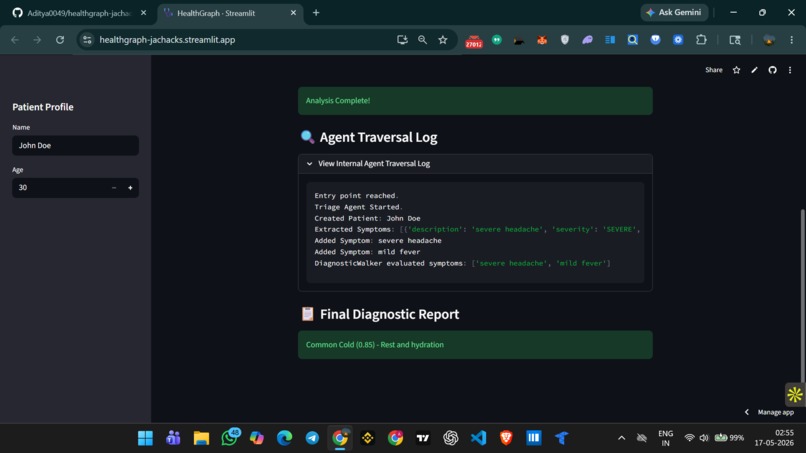Open Streamlit app options menu
Screen dimensions: 806x453
point(790,70)
